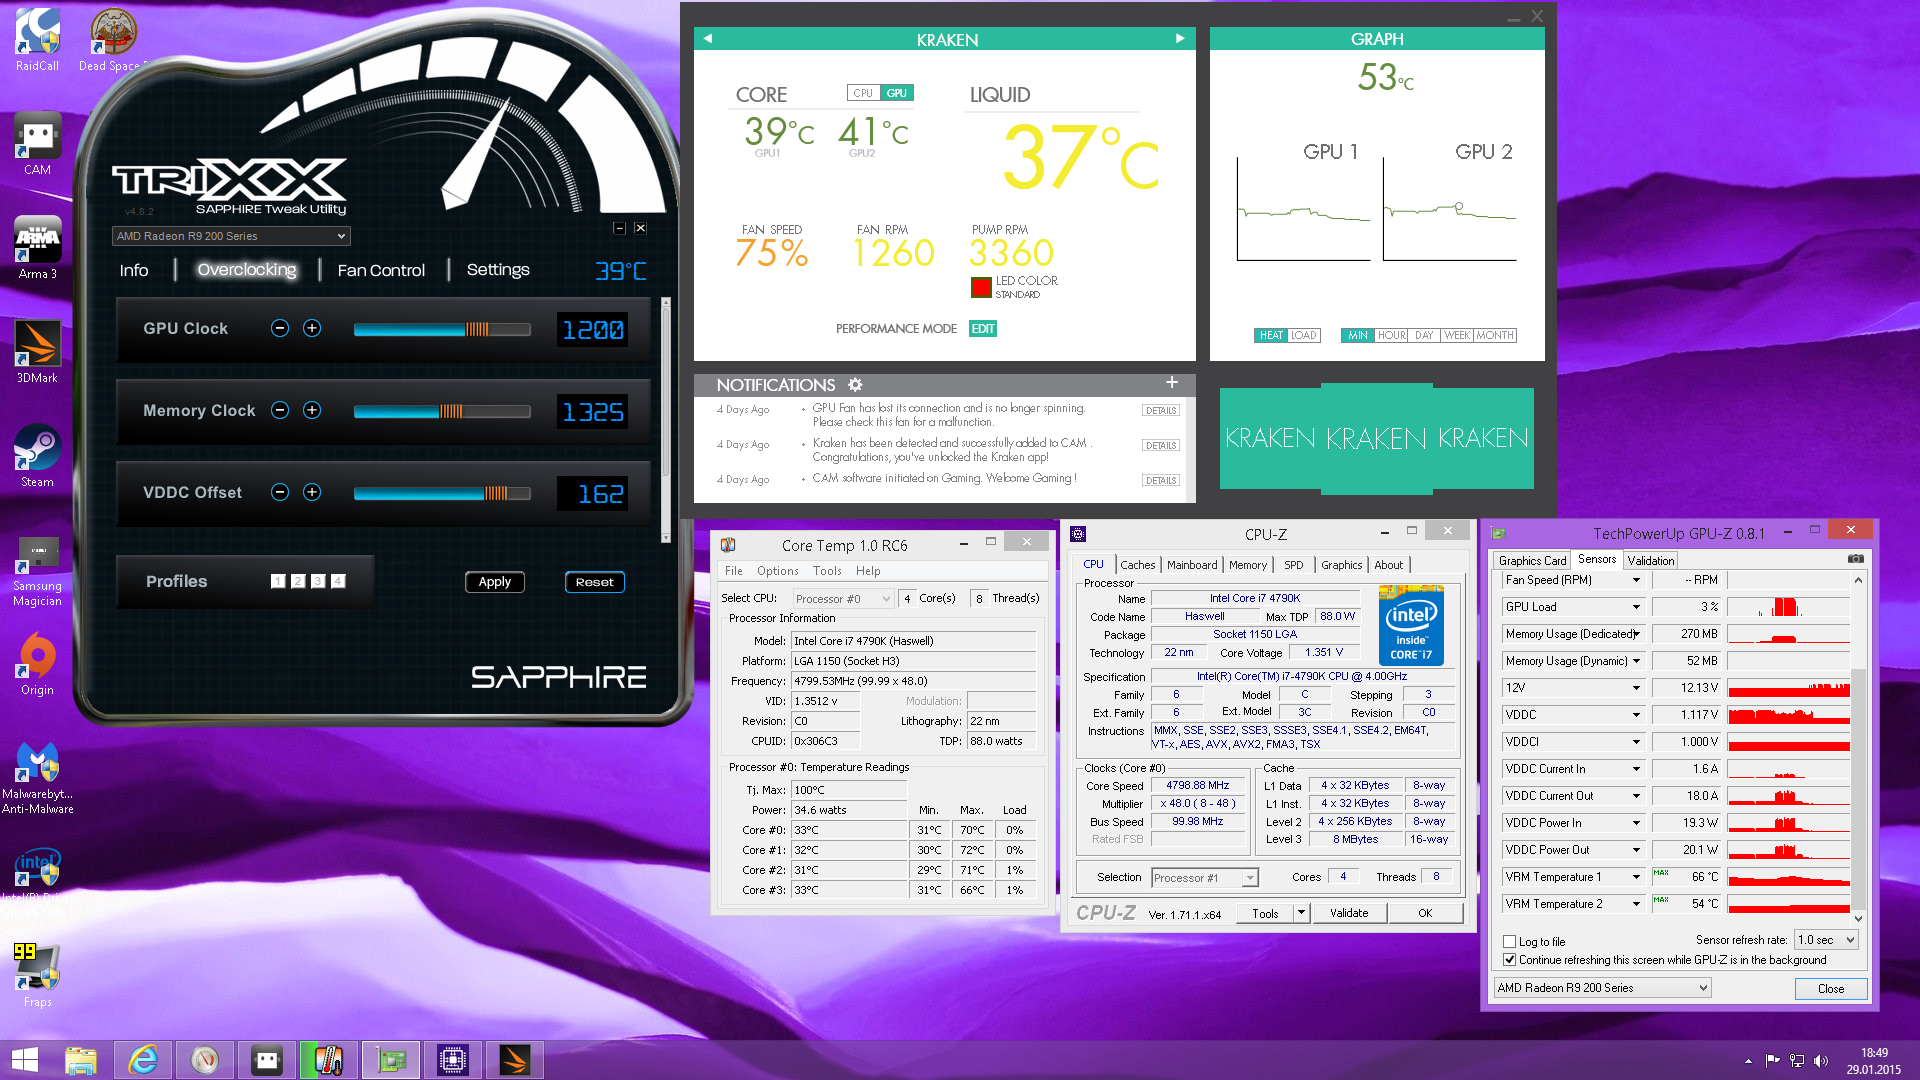Click TRIXX overclocking panel scrollbar
Image resolution: width=1920 pixels, height=1080 pixels.
[665, 420]
